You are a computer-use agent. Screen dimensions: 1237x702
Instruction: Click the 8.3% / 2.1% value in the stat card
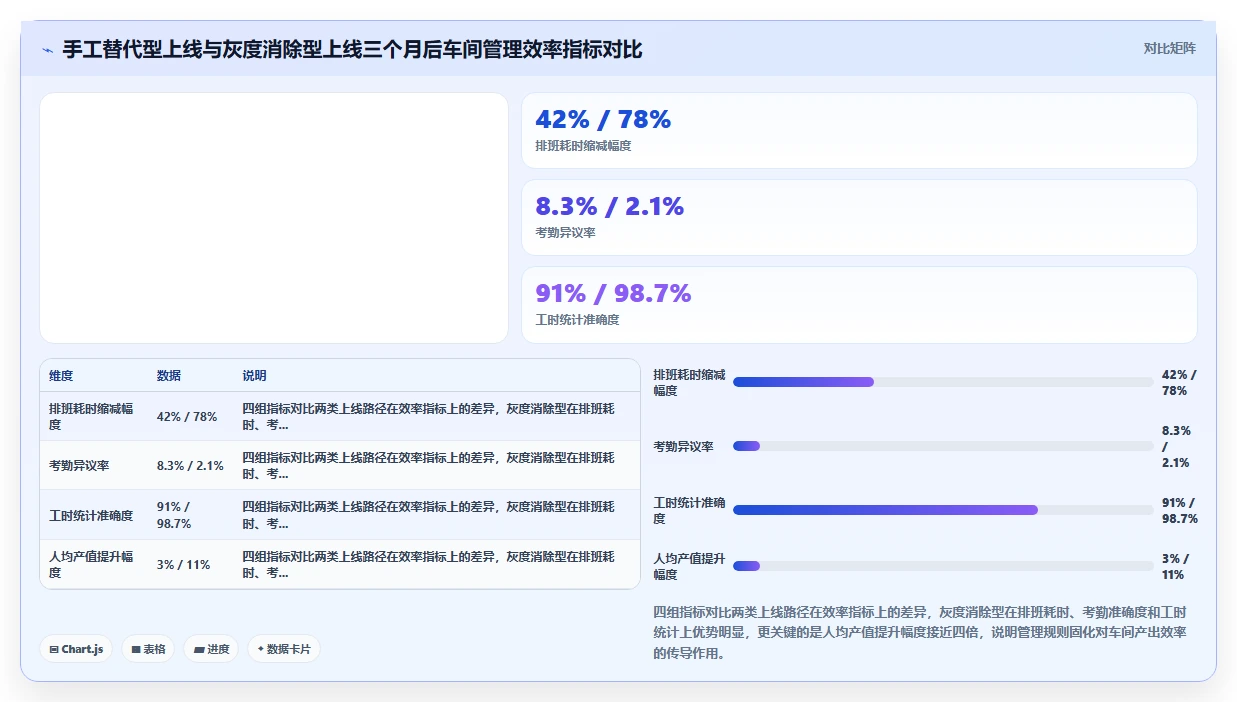pyautogui.click(x=610, y=207)
